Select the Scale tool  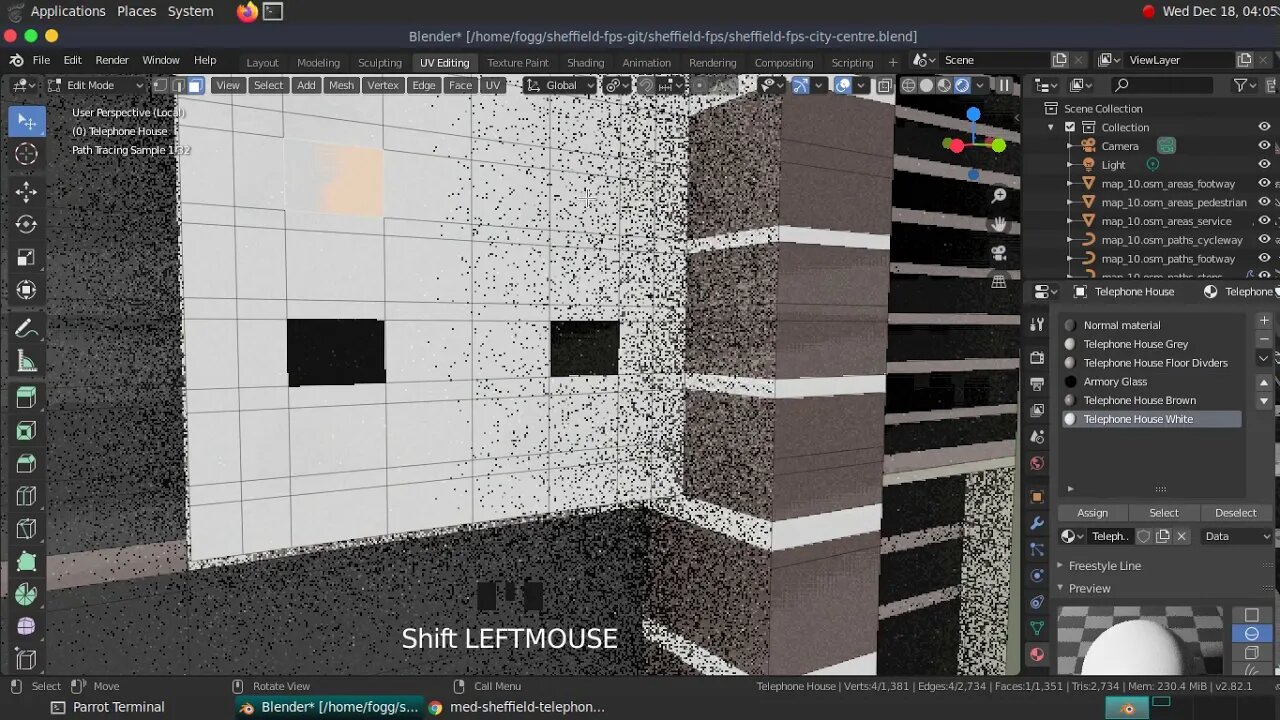[x=27, y=258]
